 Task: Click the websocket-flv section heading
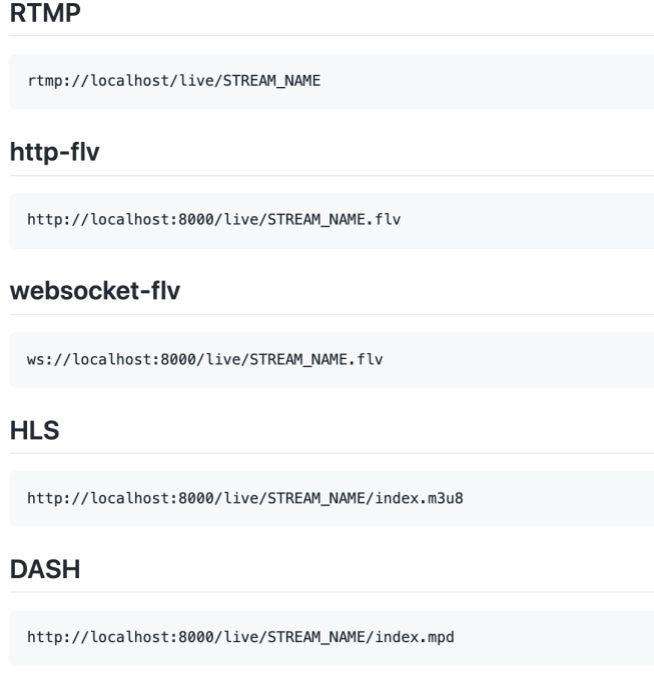pyautogui.click(x=95, y=290)
